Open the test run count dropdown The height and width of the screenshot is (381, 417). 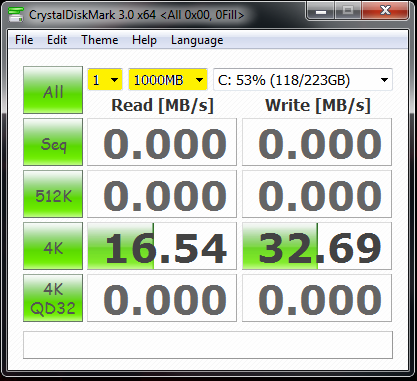105,80
